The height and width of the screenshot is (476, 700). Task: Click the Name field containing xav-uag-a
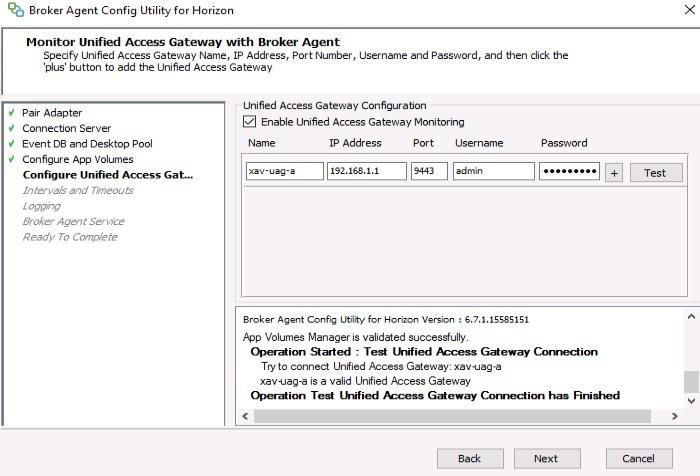pos(284,171)
